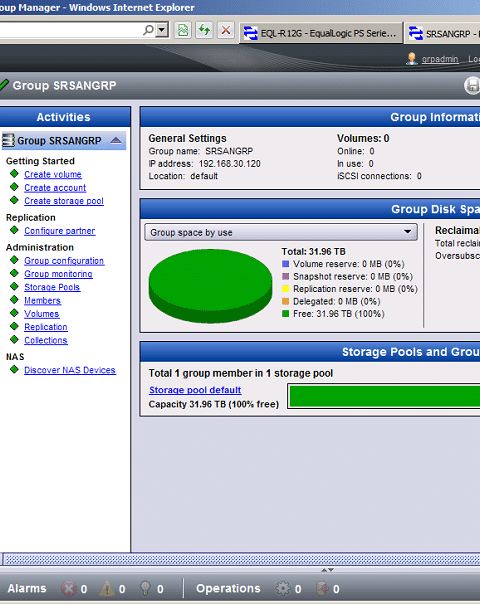Click the grpadmin user avatar icon
480x604 pixels.
[x=412, y=59]
